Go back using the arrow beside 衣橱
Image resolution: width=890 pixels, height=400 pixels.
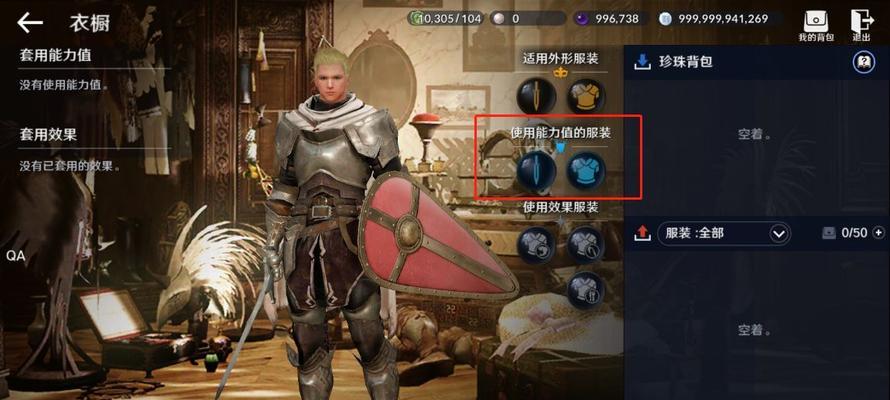click(x=30, y=23)
